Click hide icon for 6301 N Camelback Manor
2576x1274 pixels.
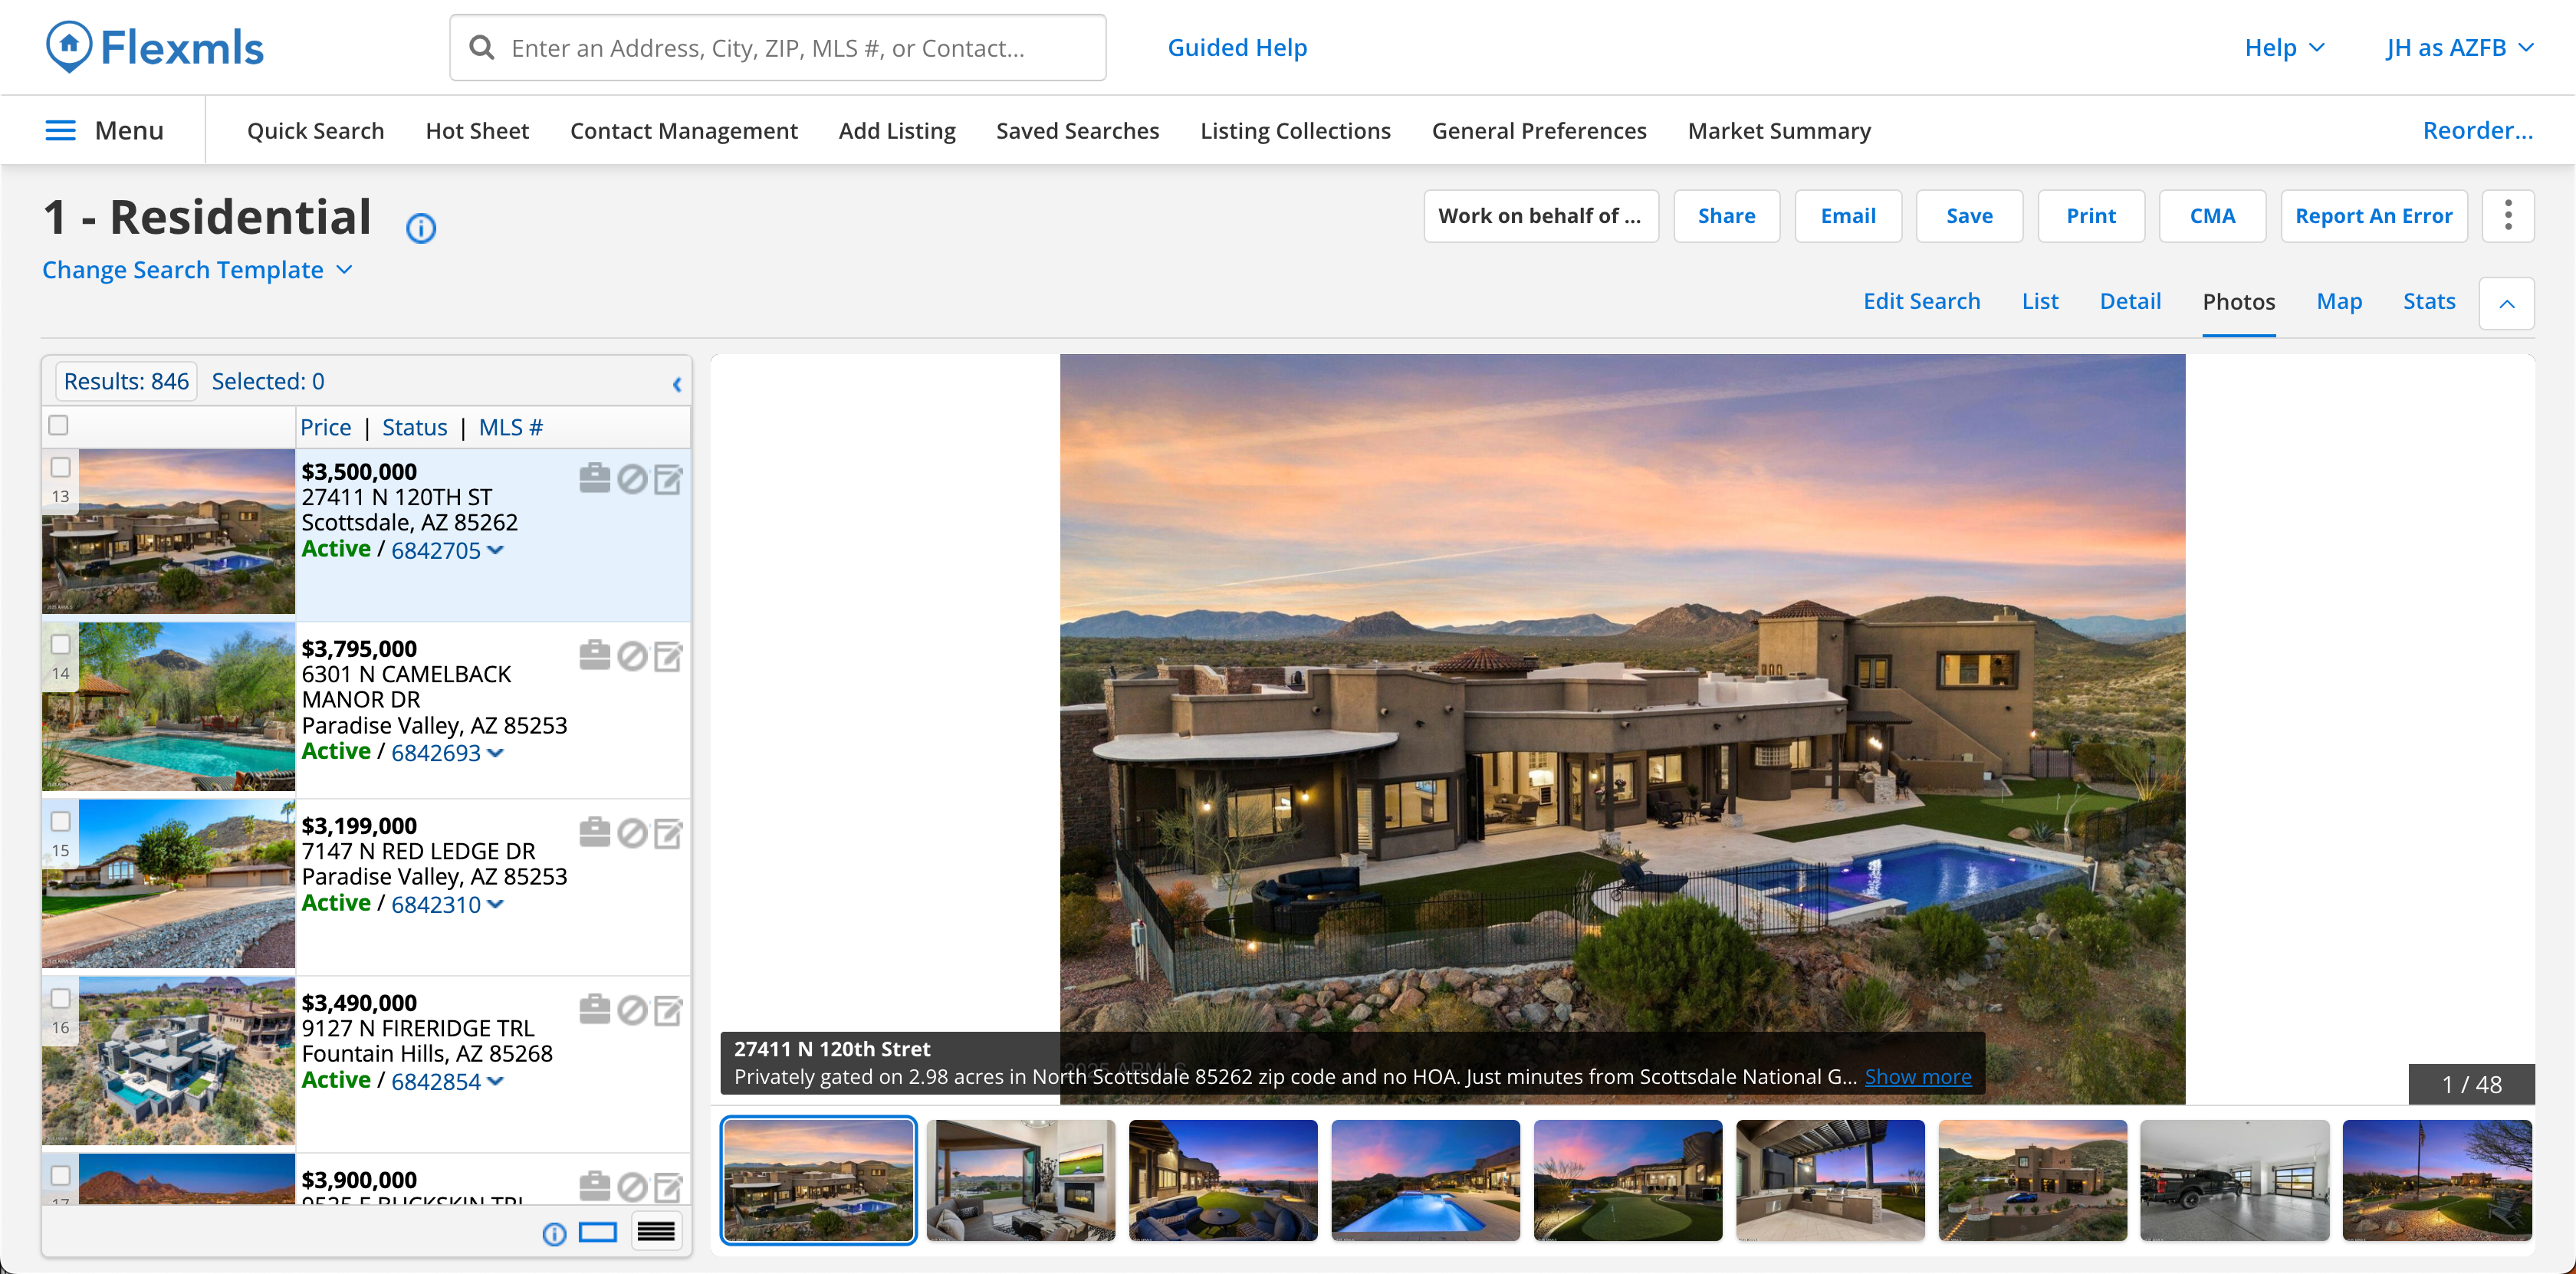click(631, 656)
